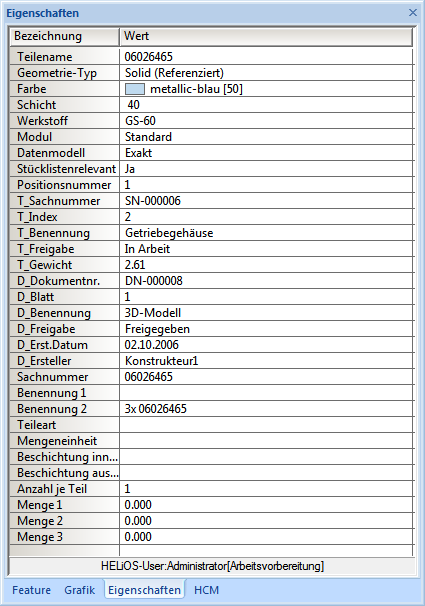The width and height of the screenshot is (425, 606).
Task: Click the Bezeichnung column header
Action: coord(65,36)
